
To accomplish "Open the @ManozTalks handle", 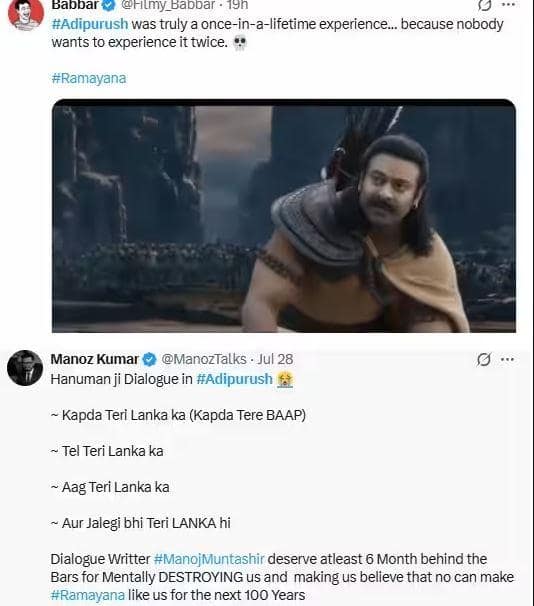I will point(204,359).
